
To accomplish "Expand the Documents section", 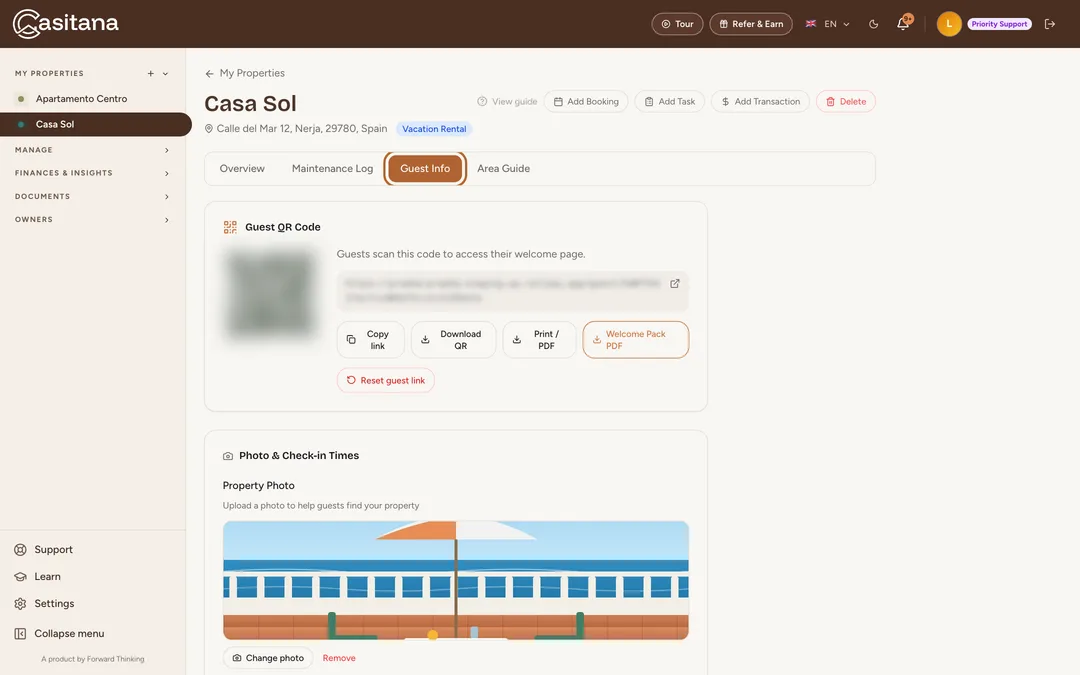I will pyautogui.click(x=93, y=196).
